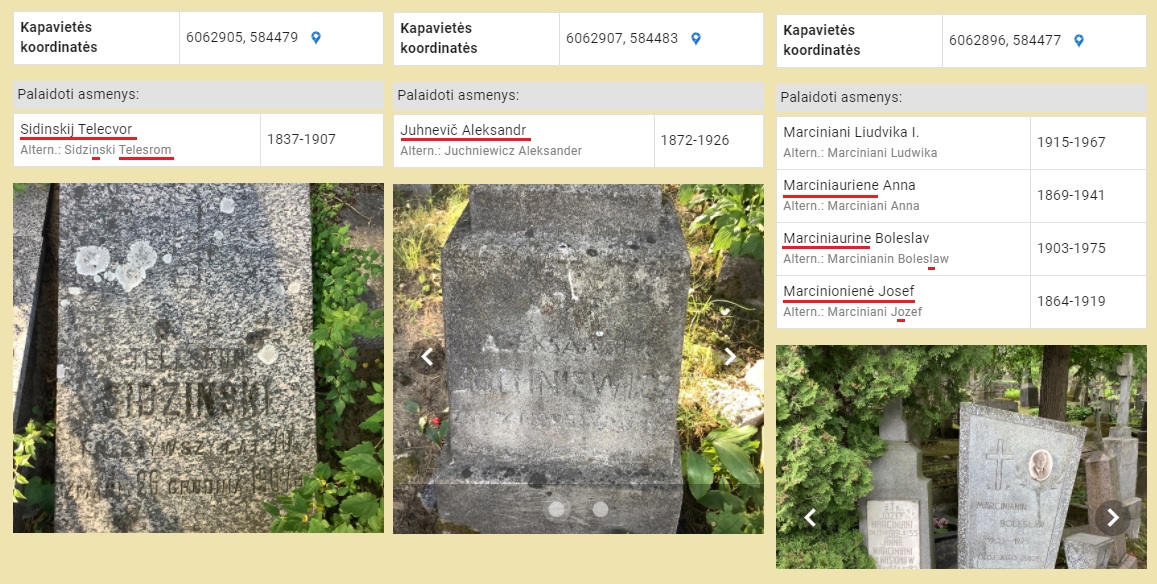
Task: Open the Marciniani family grave photo
Action: point(961,457)
